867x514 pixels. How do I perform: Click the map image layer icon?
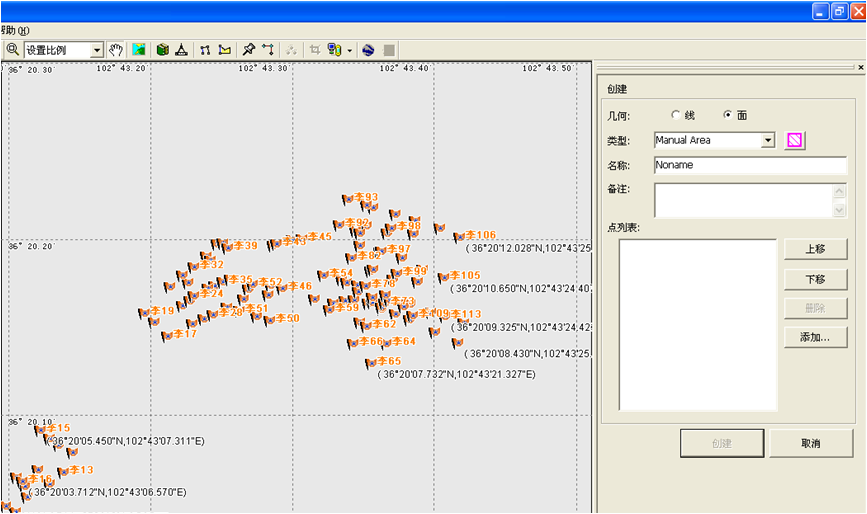point(139,49)
